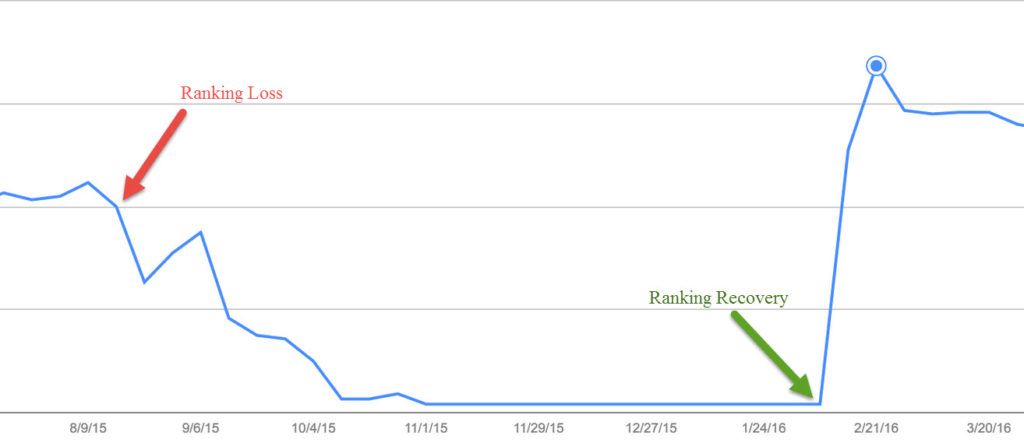This screenshot has width=1024, height=443.
Task: Click the highlighted peak data point marker
Action: [876, 66]
